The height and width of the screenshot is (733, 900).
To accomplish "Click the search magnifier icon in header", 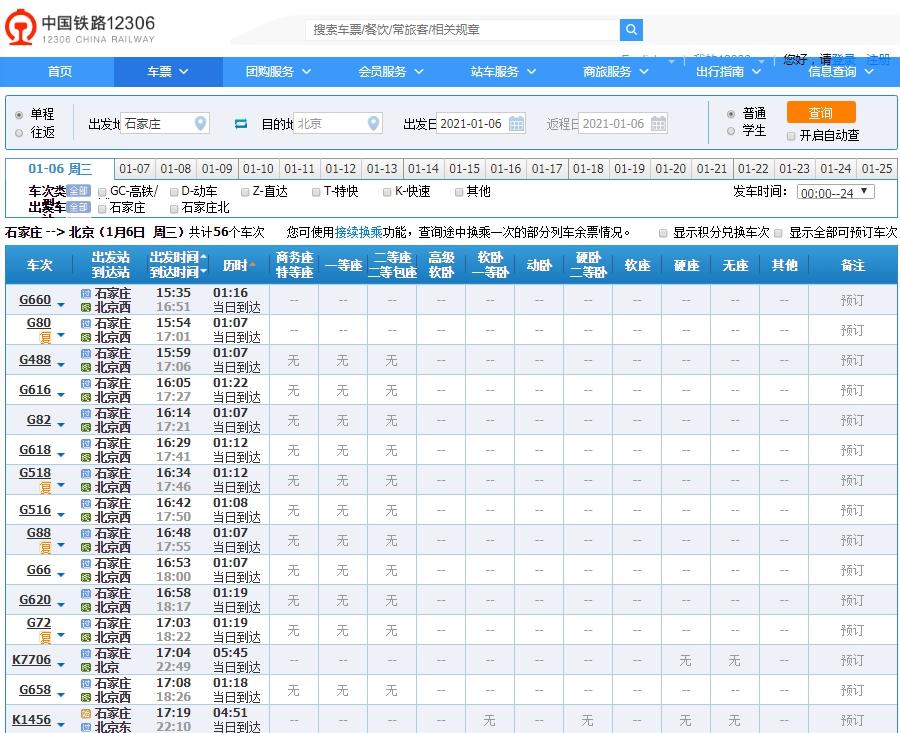I will [631, 30].
